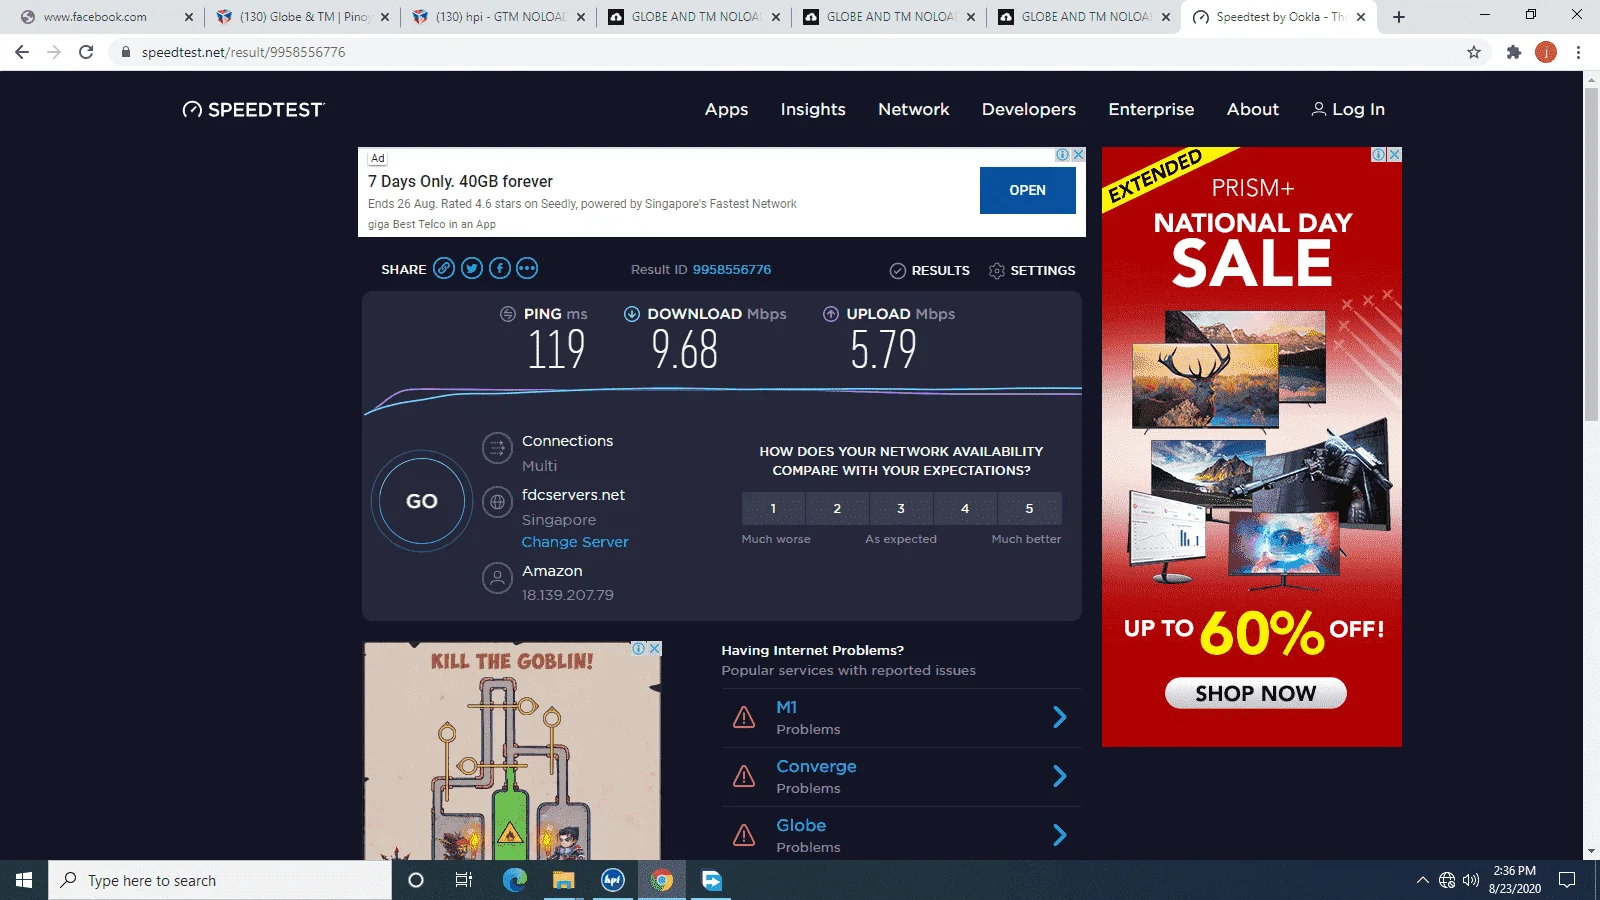Screen dimensions: 1600x900
Task: Open the HP app on the taskbar
Action: point(613,880)
